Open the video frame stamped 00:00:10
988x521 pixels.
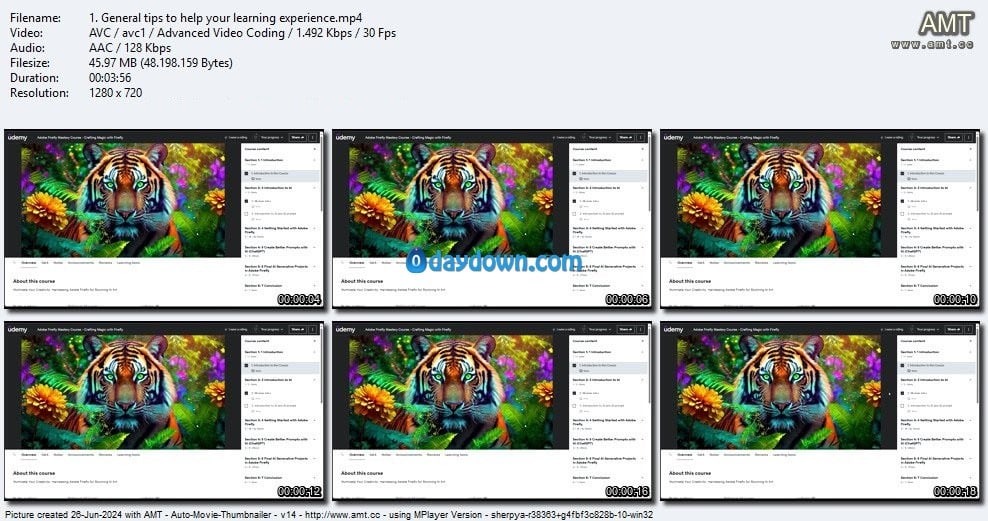pos(820,219)
